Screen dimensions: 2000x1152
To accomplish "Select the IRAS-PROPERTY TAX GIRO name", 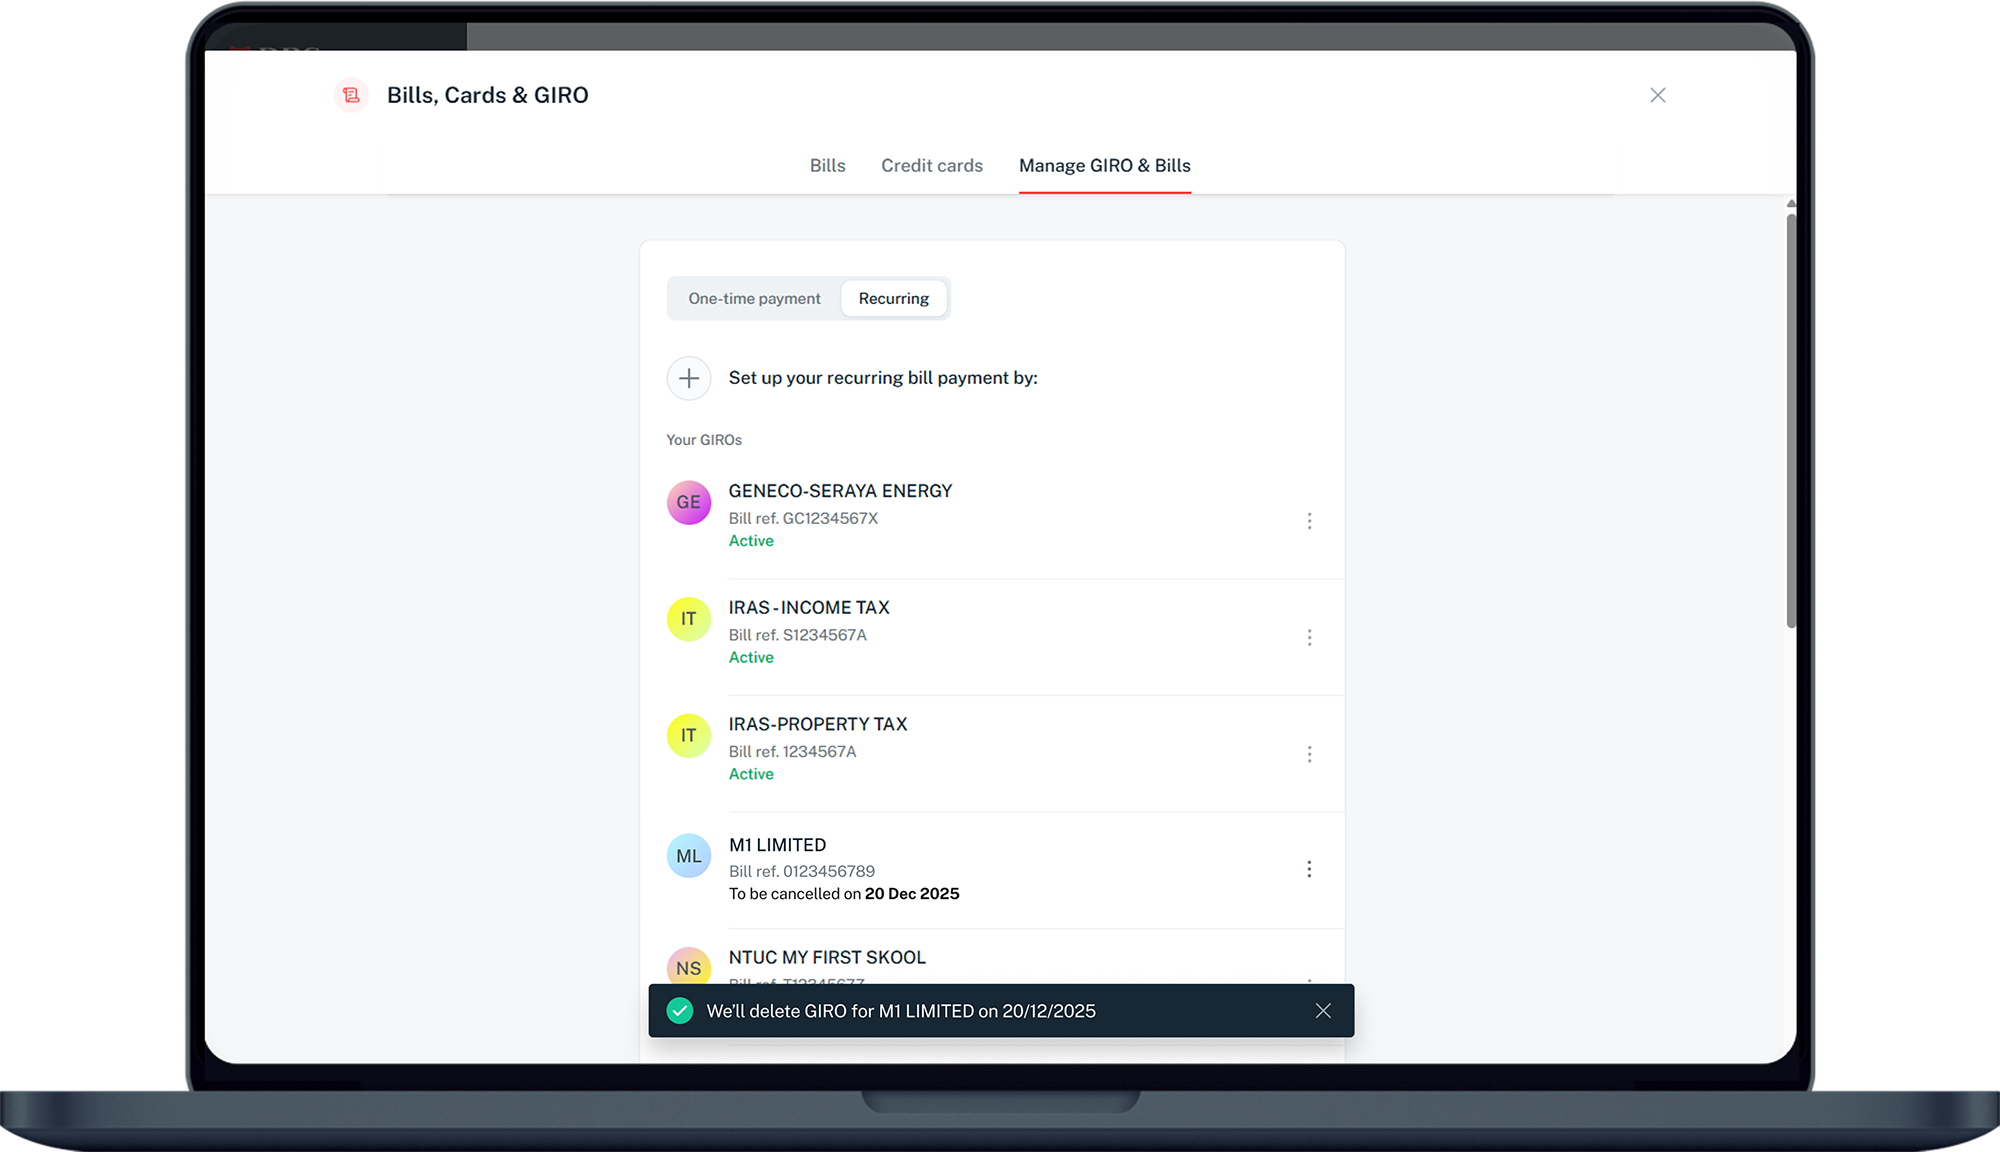I will pyautogui.click(x=818, y=724).
